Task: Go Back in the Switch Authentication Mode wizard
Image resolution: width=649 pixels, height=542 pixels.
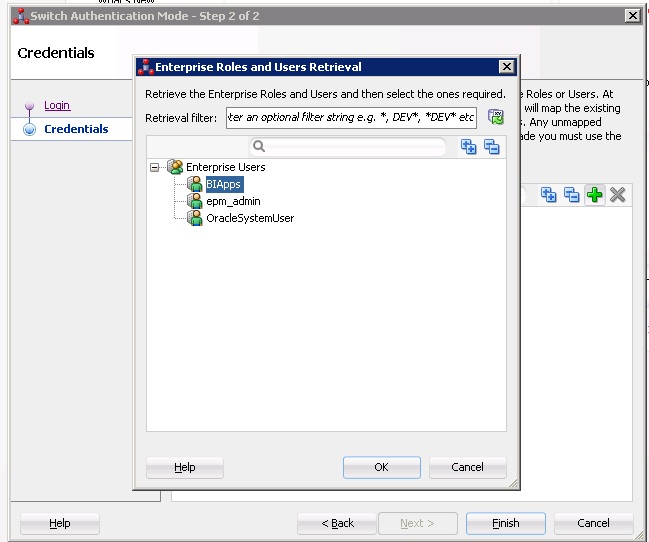Action: (x=337, y=523)
